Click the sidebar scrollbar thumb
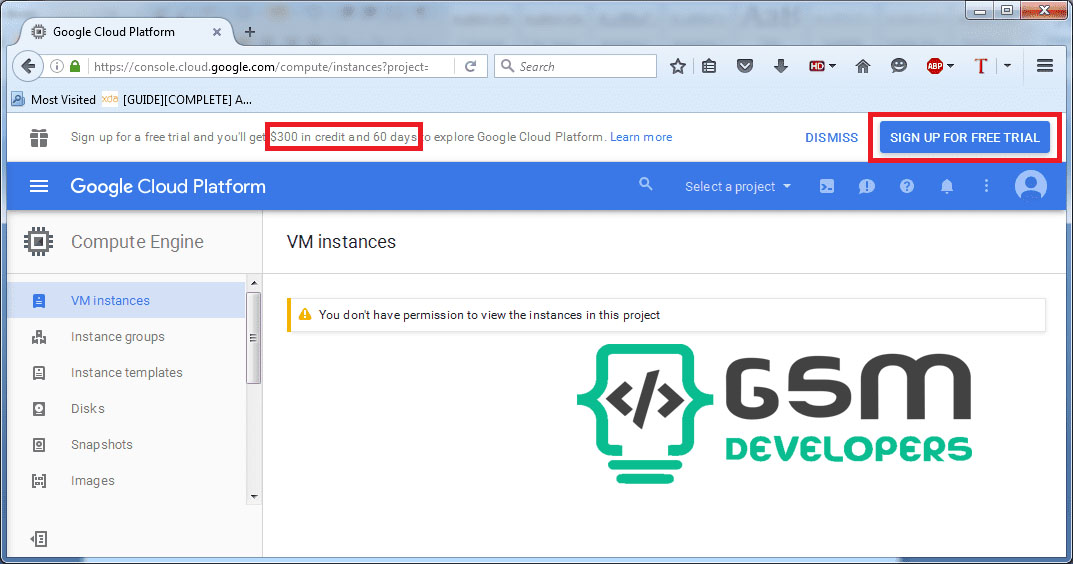Viewport: 1073px width, 564px height. tap(254, 337)
